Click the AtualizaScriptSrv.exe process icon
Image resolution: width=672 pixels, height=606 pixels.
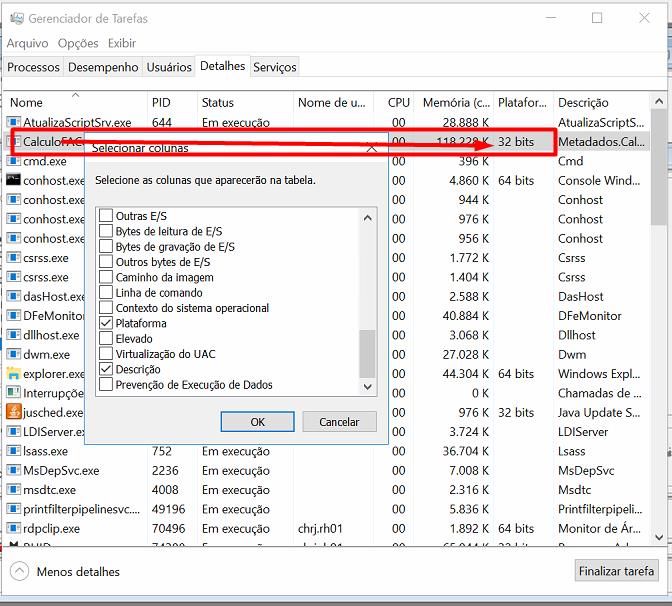pos(13,122)
